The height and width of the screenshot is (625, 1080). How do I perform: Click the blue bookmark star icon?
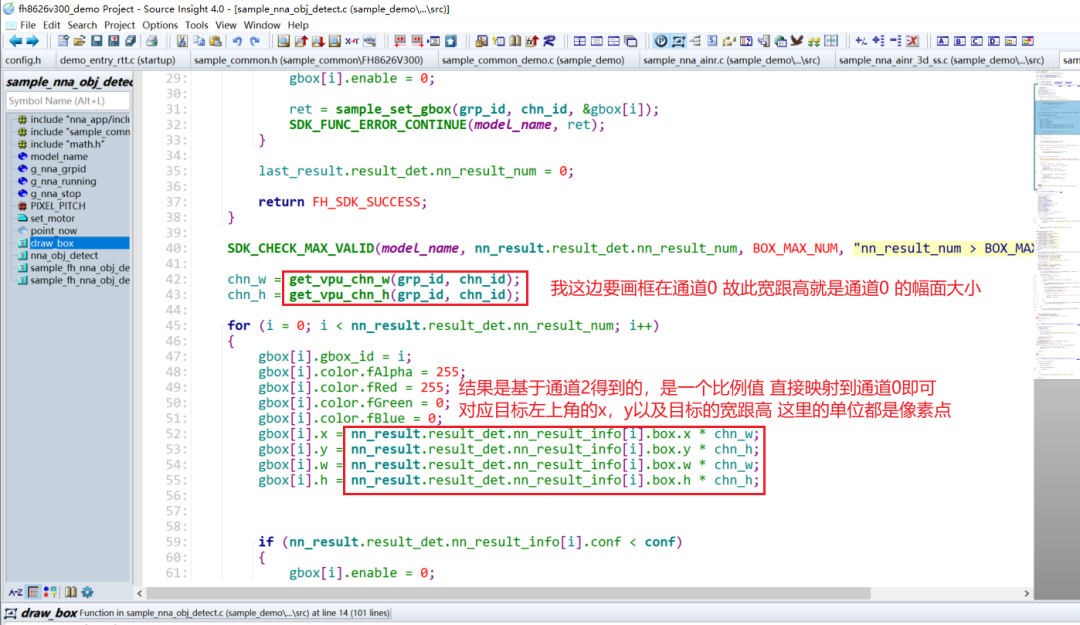(450, 41)
